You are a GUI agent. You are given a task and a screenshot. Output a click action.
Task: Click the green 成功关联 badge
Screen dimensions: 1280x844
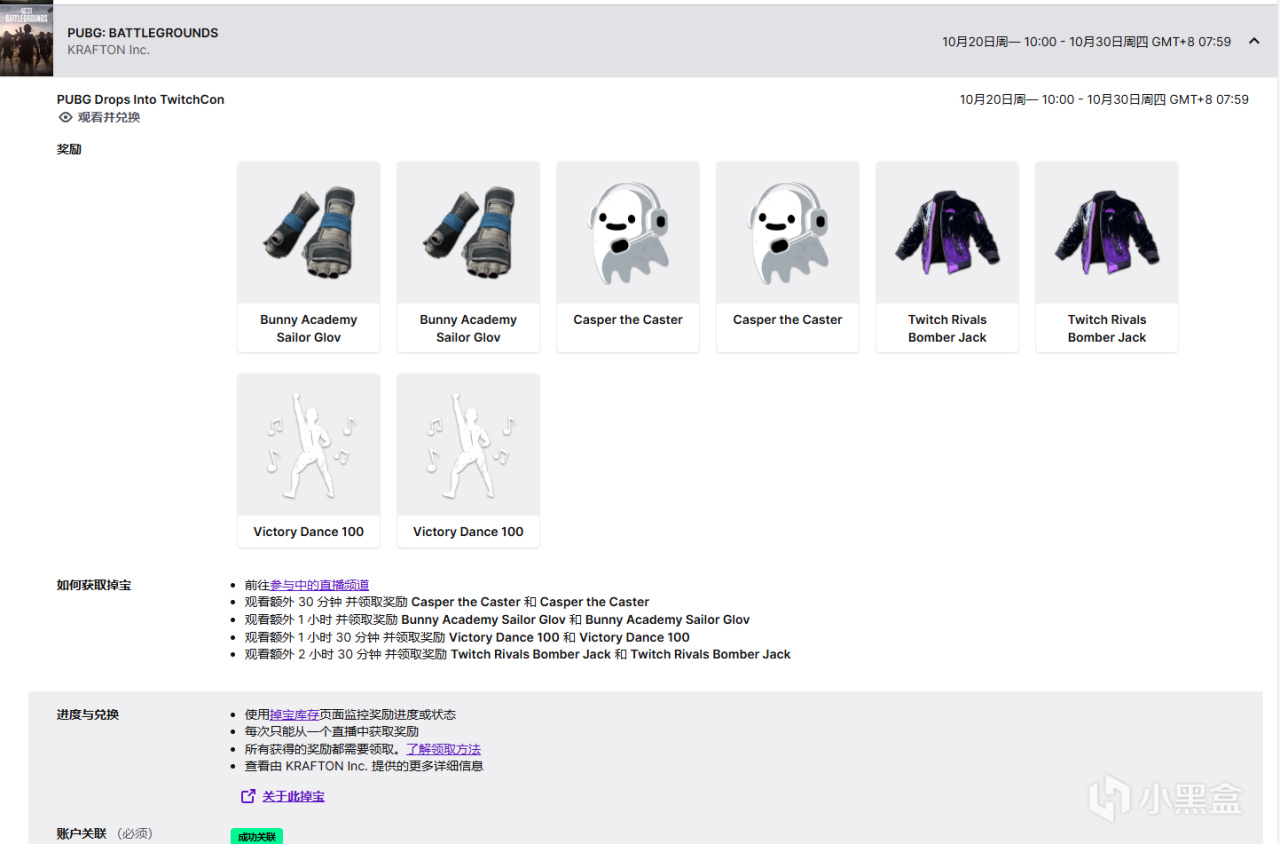coord(257,836)
